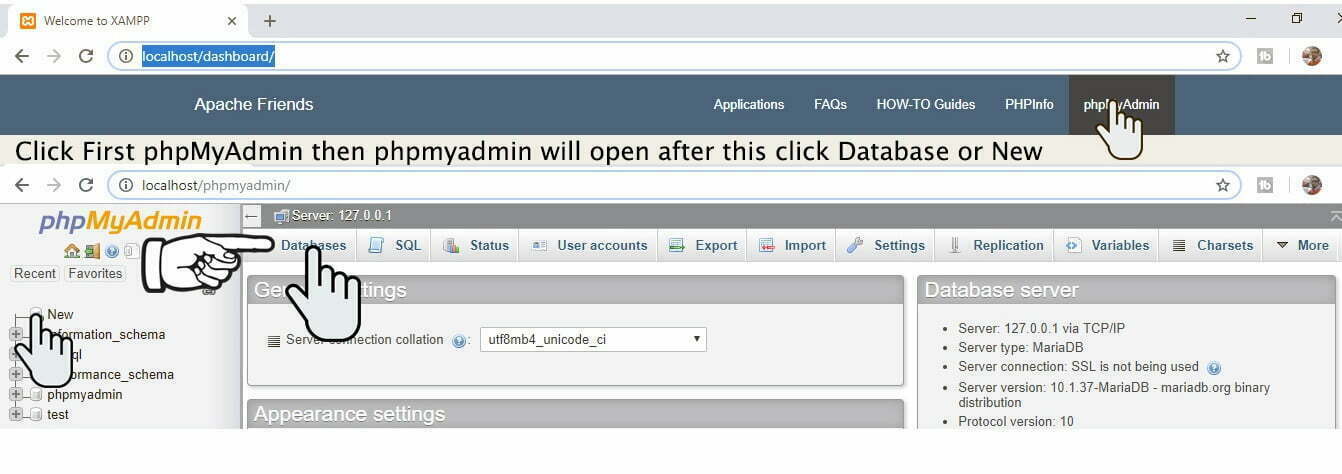The width and height of the screenshot is (1342, 474).
Task: Open profile avatar beside dashboard address bar
Action: [x=1312, y=56]
